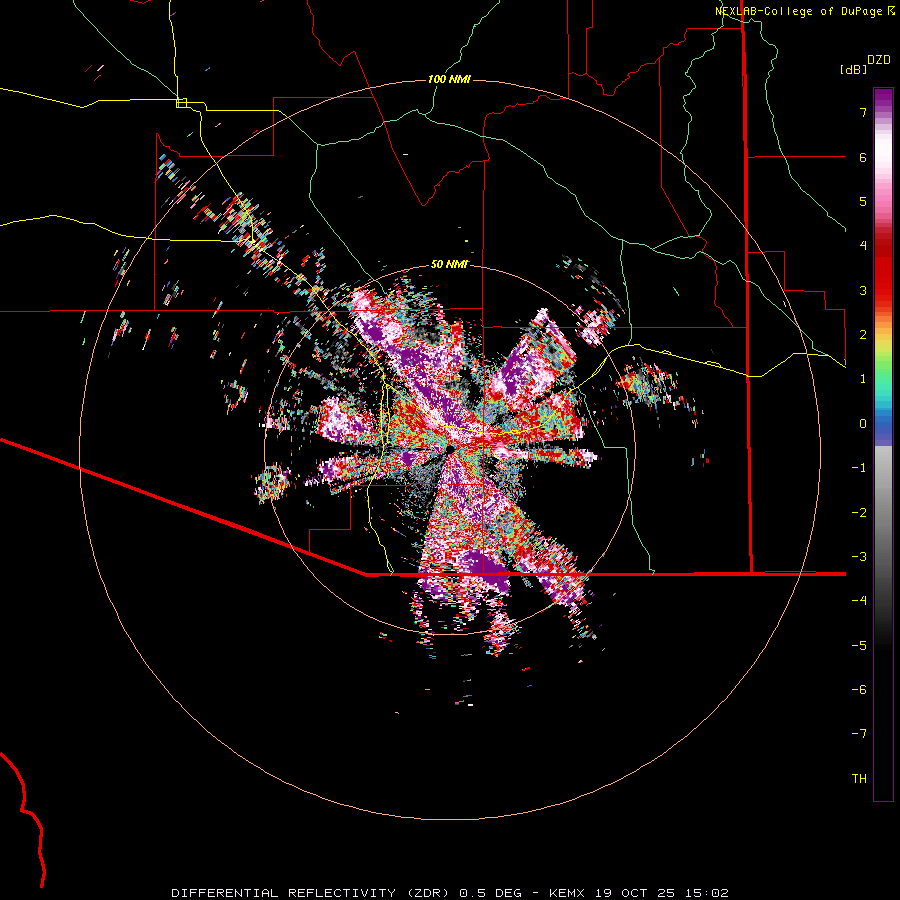The width and height of the screenshot is (900, 900).
Task: Click the 19 OCT 25 date stamp
Action: pyautogui.click(x=635, y=893)
